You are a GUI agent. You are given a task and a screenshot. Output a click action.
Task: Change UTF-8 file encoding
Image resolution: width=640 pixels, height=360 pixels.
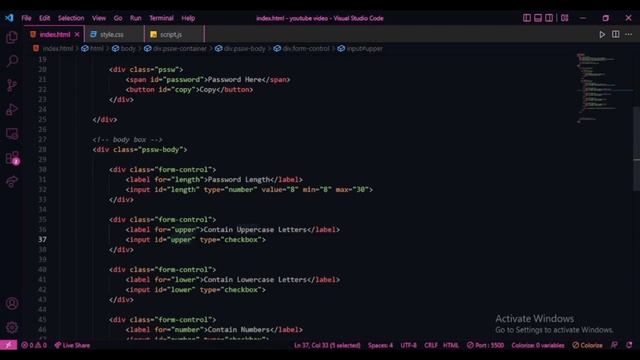pyautogui.click(x=409, y=345)
